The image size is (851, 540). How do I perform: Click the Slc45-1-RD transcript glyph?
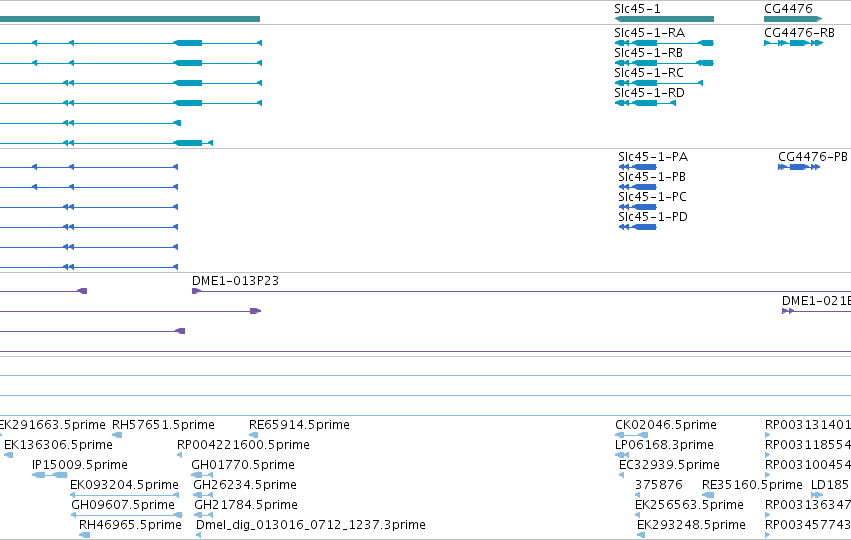click(x=645, y=103)
